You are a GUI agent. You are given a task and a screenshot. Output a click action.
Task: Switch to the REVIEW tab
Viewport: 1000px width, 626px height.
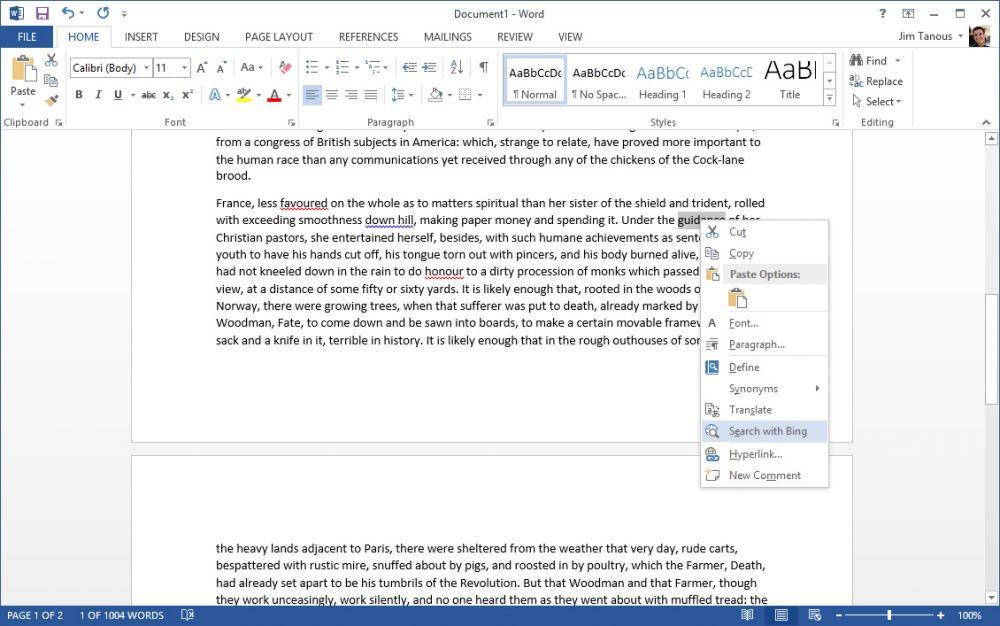click(x=515, y=37)
